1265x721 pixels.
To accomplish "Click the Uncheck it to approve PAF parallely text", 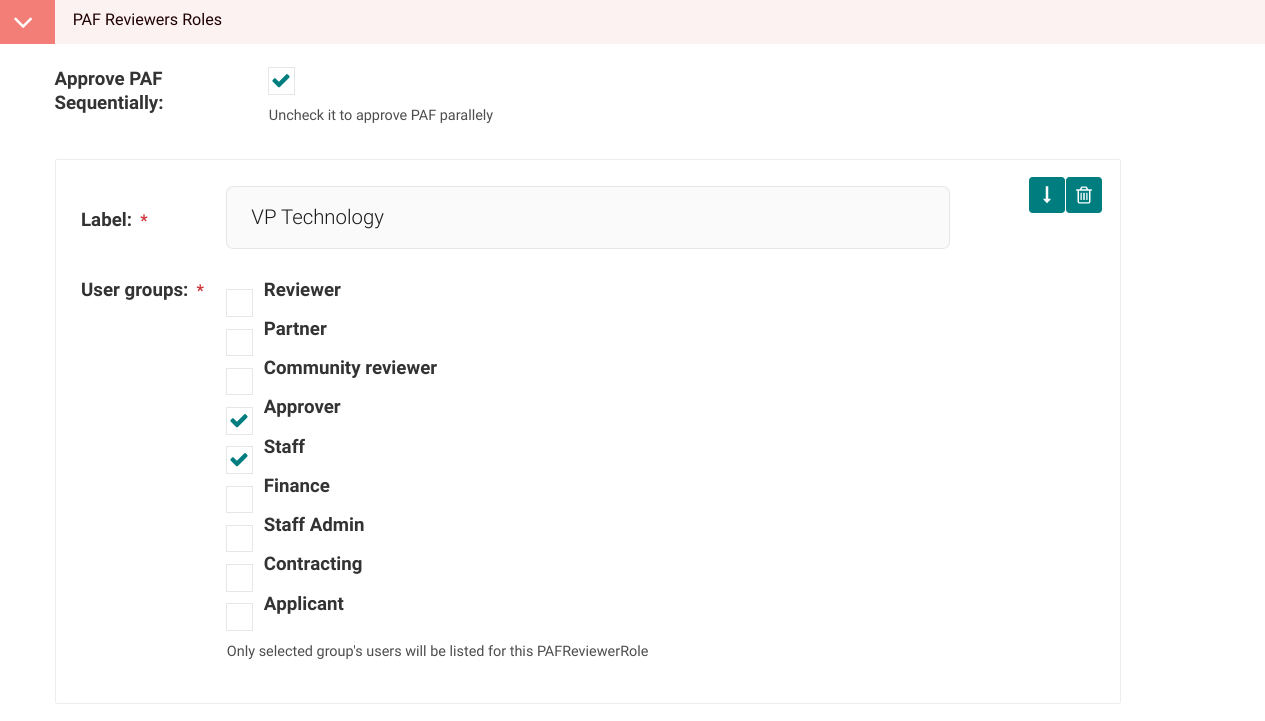I will pos(380,115).
